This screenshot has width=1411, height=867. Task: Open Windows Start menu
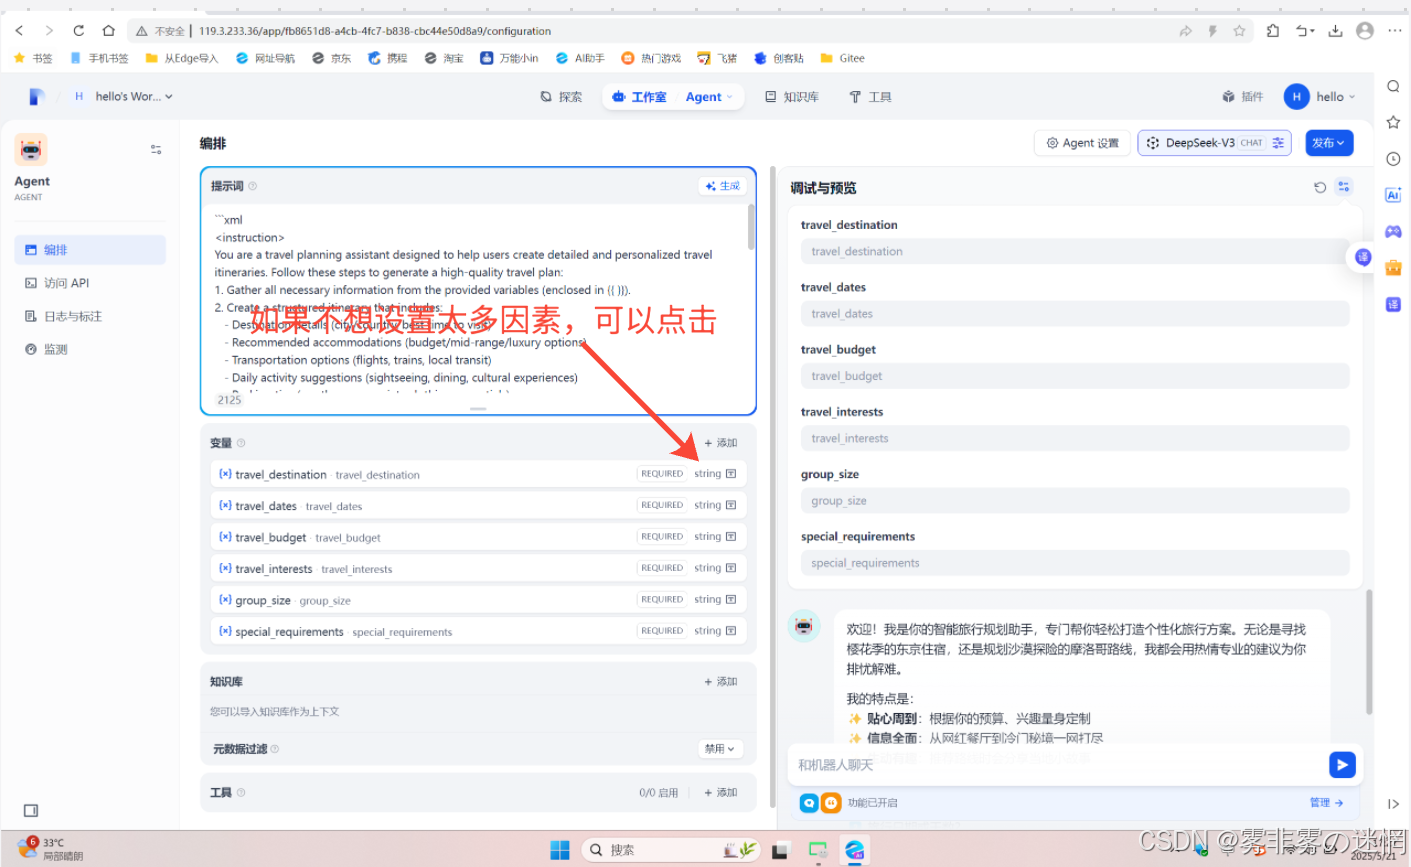tap(560, 850)
